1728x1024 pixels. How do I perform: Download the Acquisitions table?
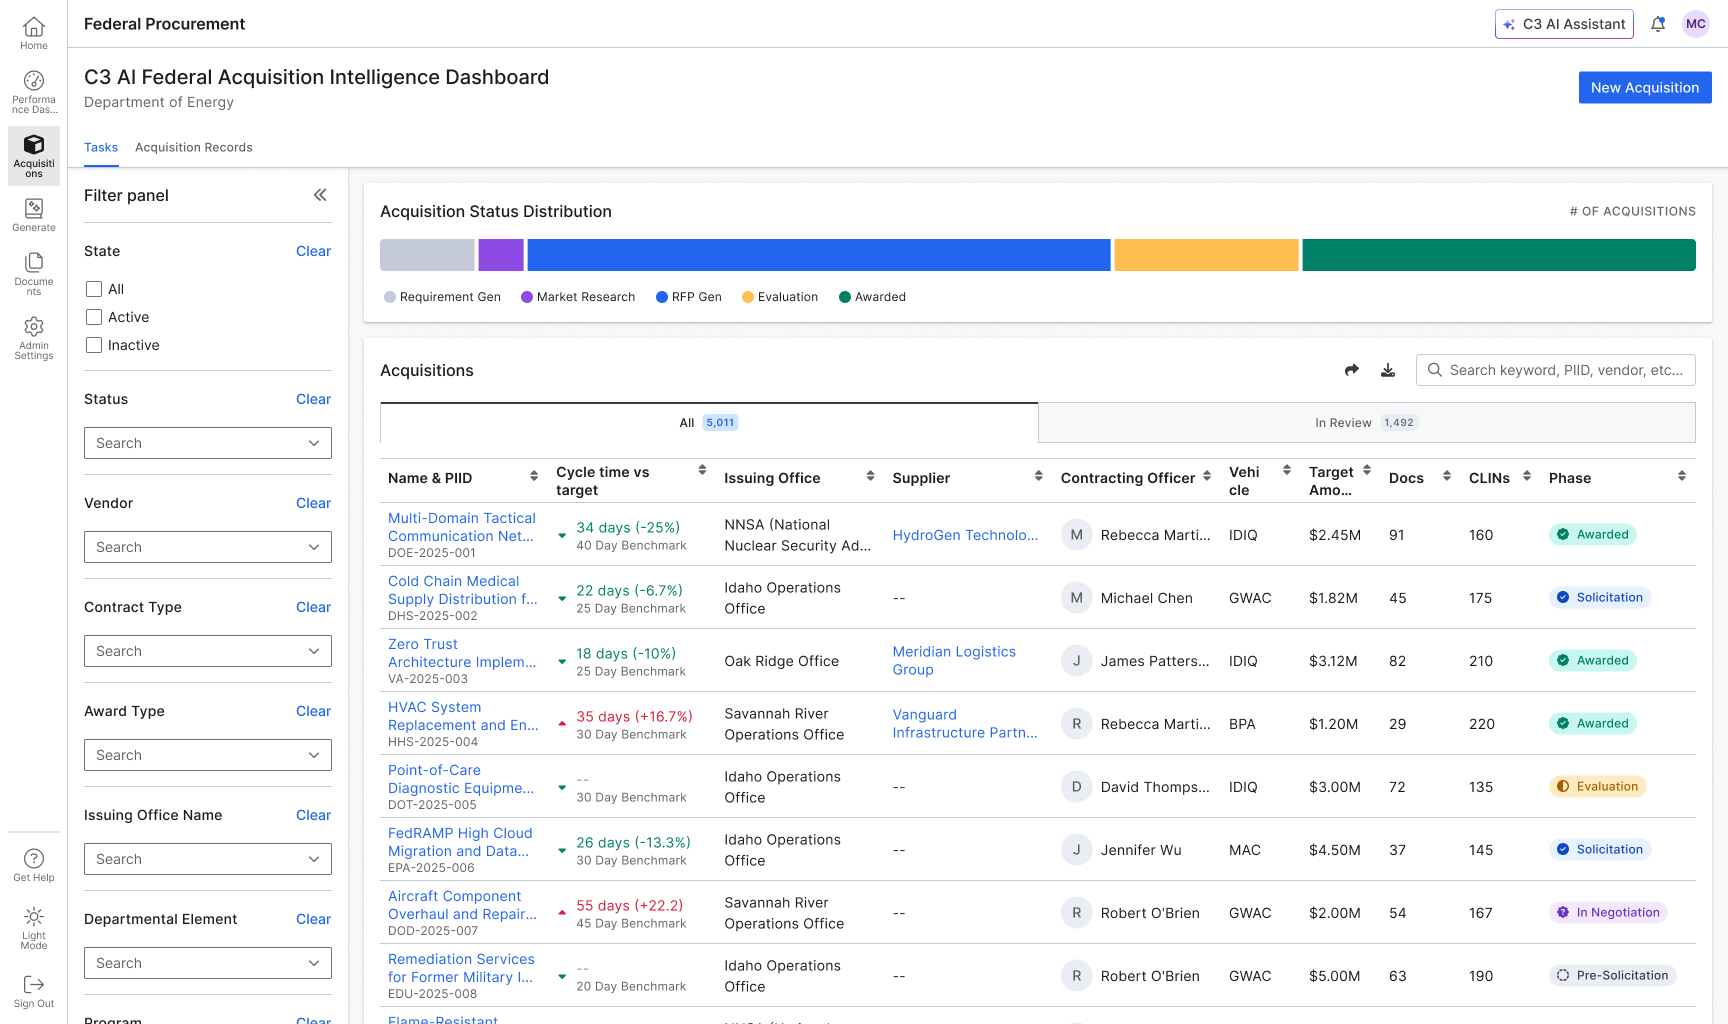click(1388, 370)
